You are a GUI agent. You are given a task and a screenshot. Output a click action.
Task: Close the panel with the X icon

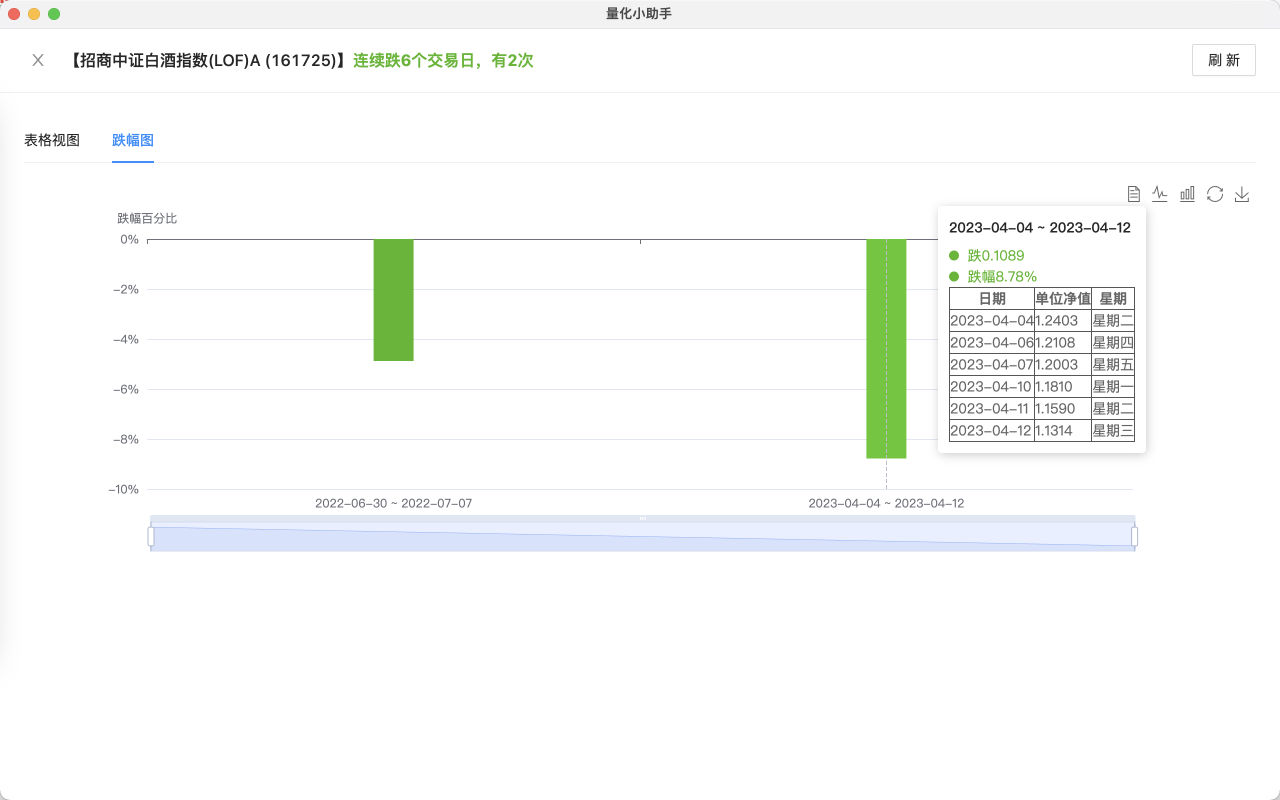point(38,60)
